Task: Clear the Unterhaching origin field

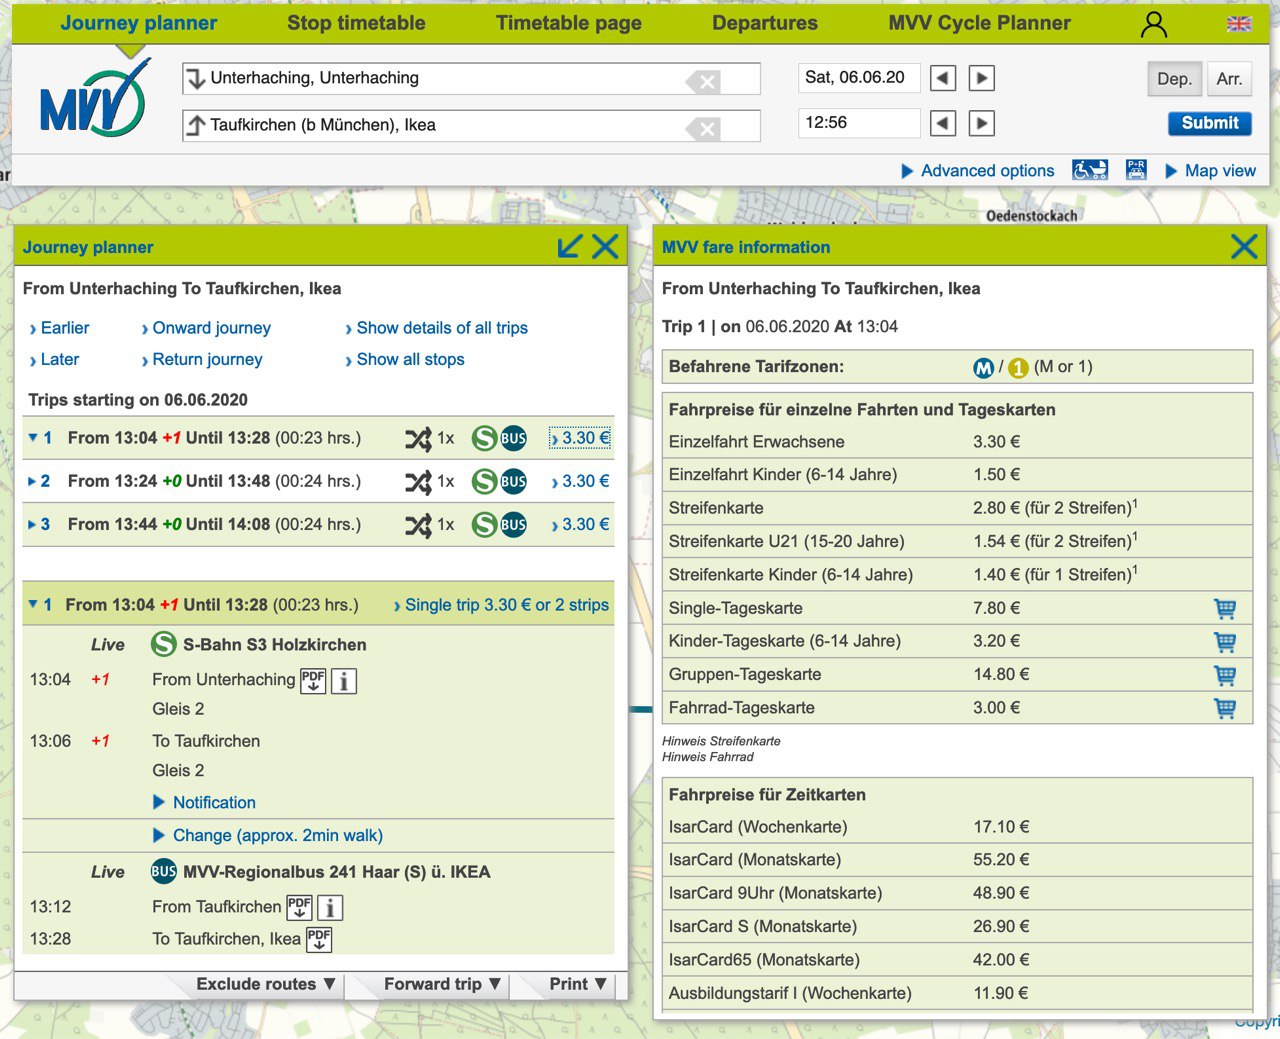Action: tap(704, 82)
